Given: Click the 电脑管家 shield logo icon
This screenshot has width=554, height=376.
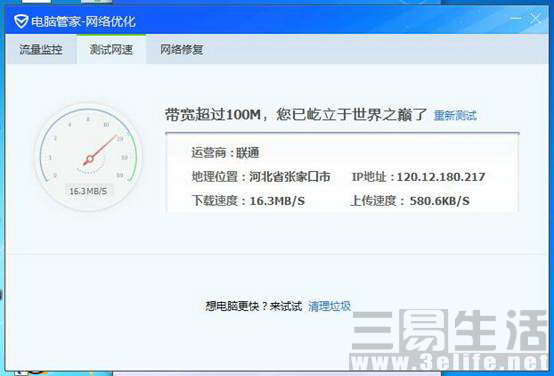Looking at the screenshot, I should [x=21, y=22].
